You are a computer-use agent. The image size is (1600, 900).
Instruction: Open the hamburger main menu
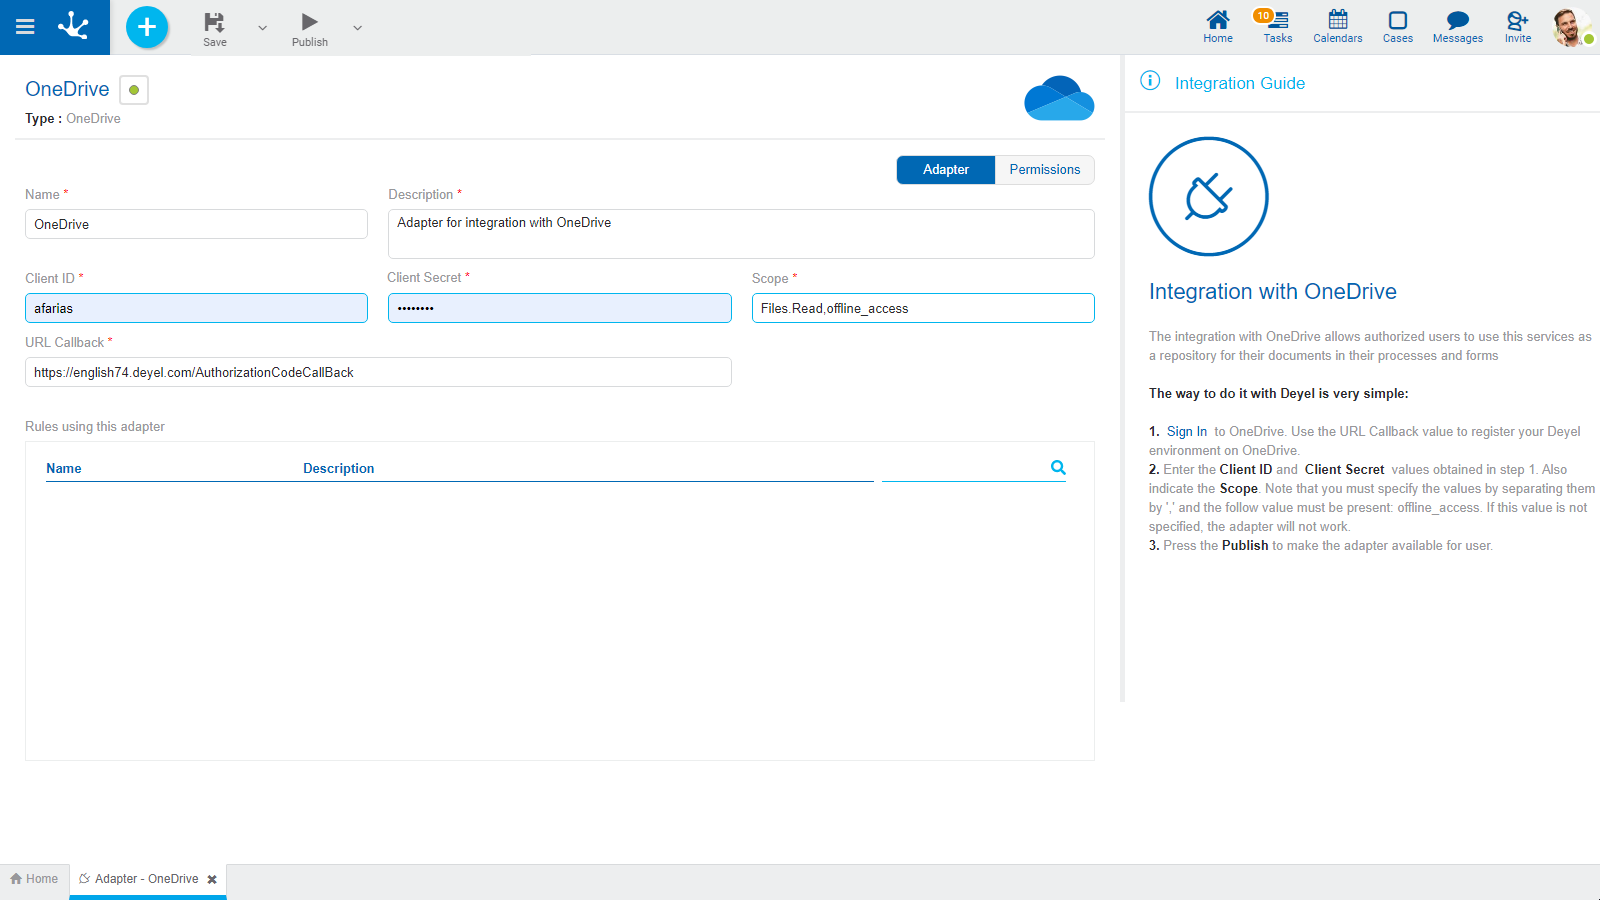(x=25, y=27)
